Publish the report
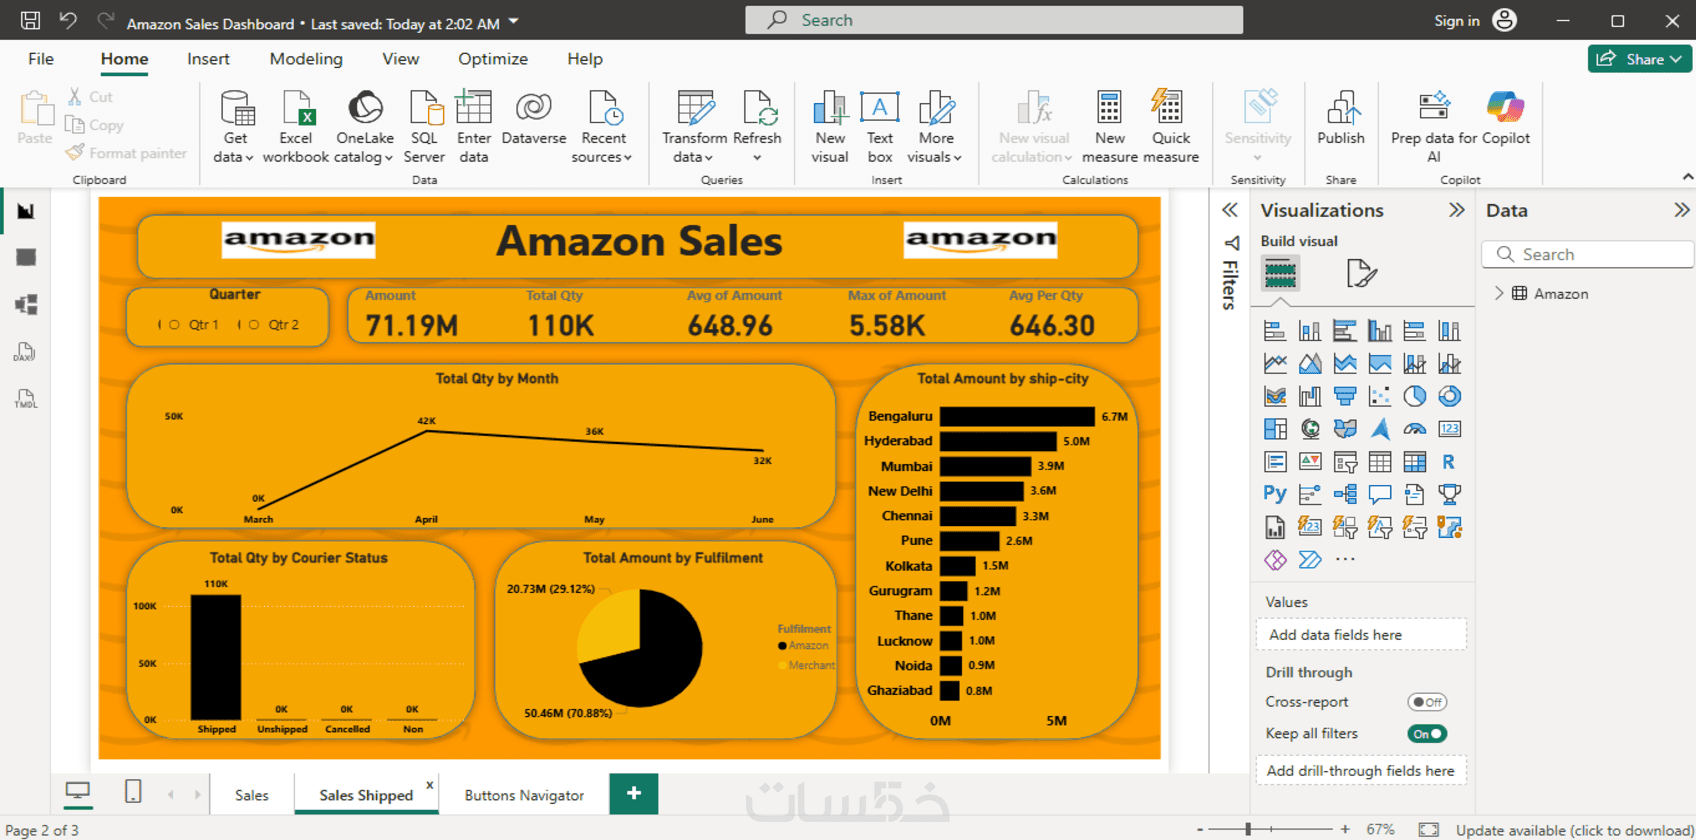The width and height of the screenshot is (1696, 840). coord(1341,118)
